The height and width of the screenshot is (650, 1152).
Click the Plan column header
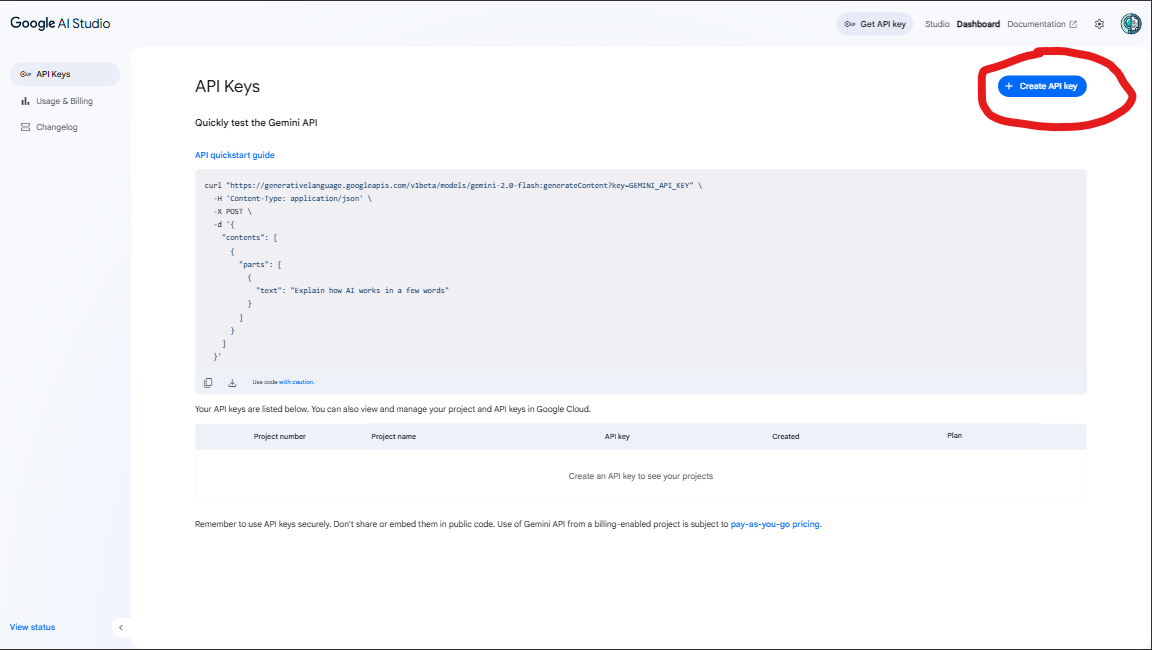point(954,436)
